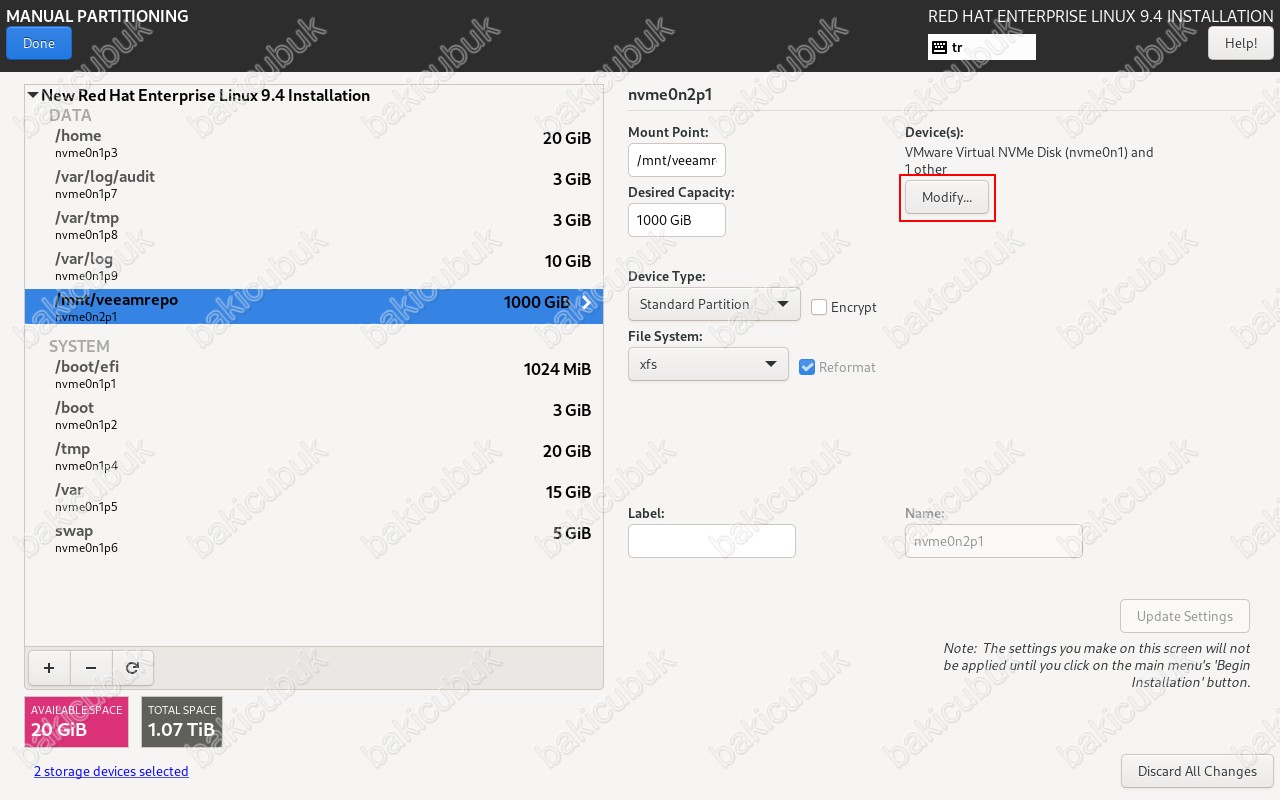
Task: Click Discard All Changes button
Action: (1197, 771)
